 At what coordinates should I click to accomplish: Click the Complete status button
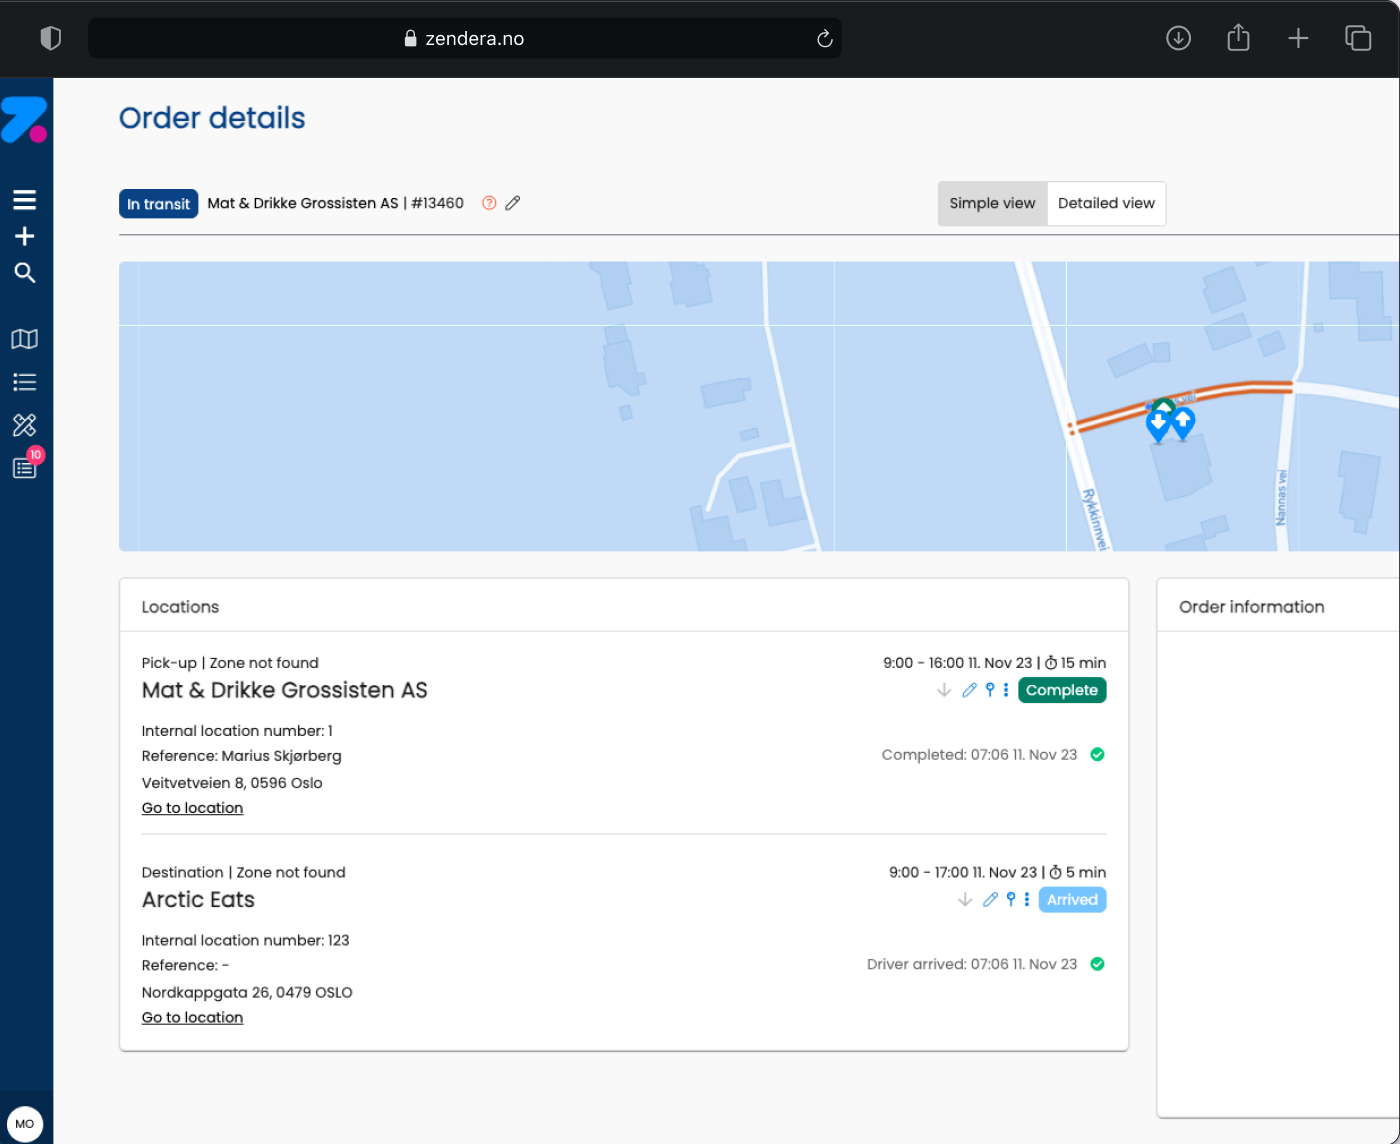pos(1062,690)
